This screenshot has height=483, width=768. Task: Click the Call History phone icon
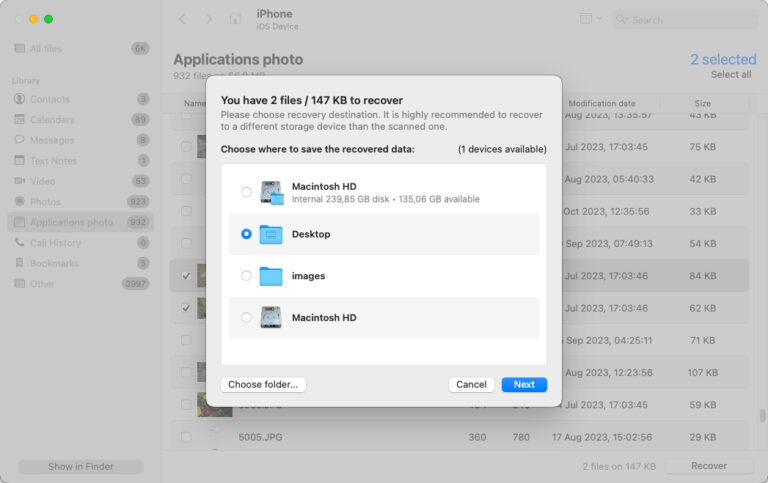[20, 242]
